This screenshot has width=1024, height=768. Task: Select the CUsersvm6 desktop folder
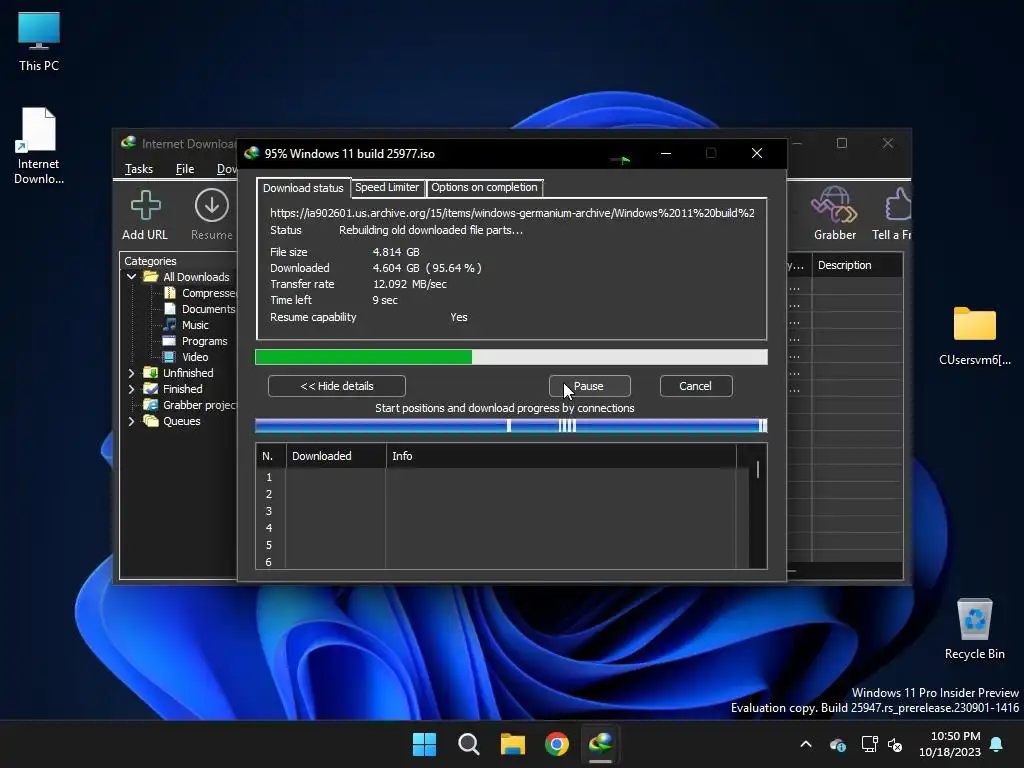click(x=974, y=336)
